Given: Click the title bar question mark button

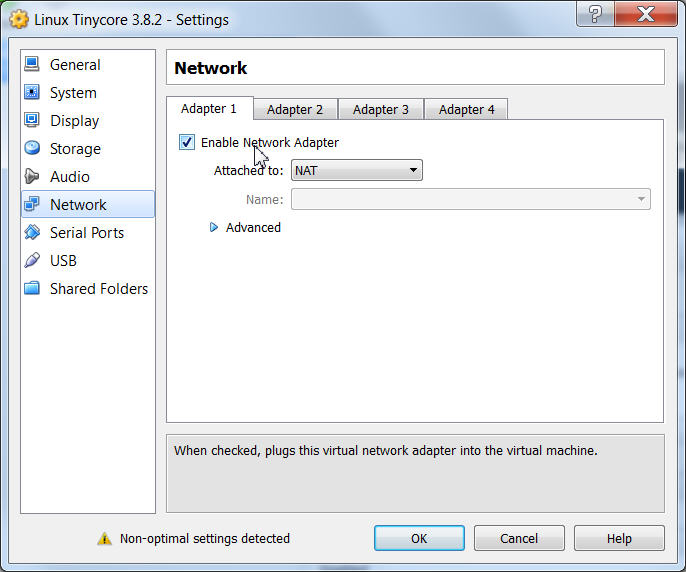Looking at the screenshot, I should point(595,16).
